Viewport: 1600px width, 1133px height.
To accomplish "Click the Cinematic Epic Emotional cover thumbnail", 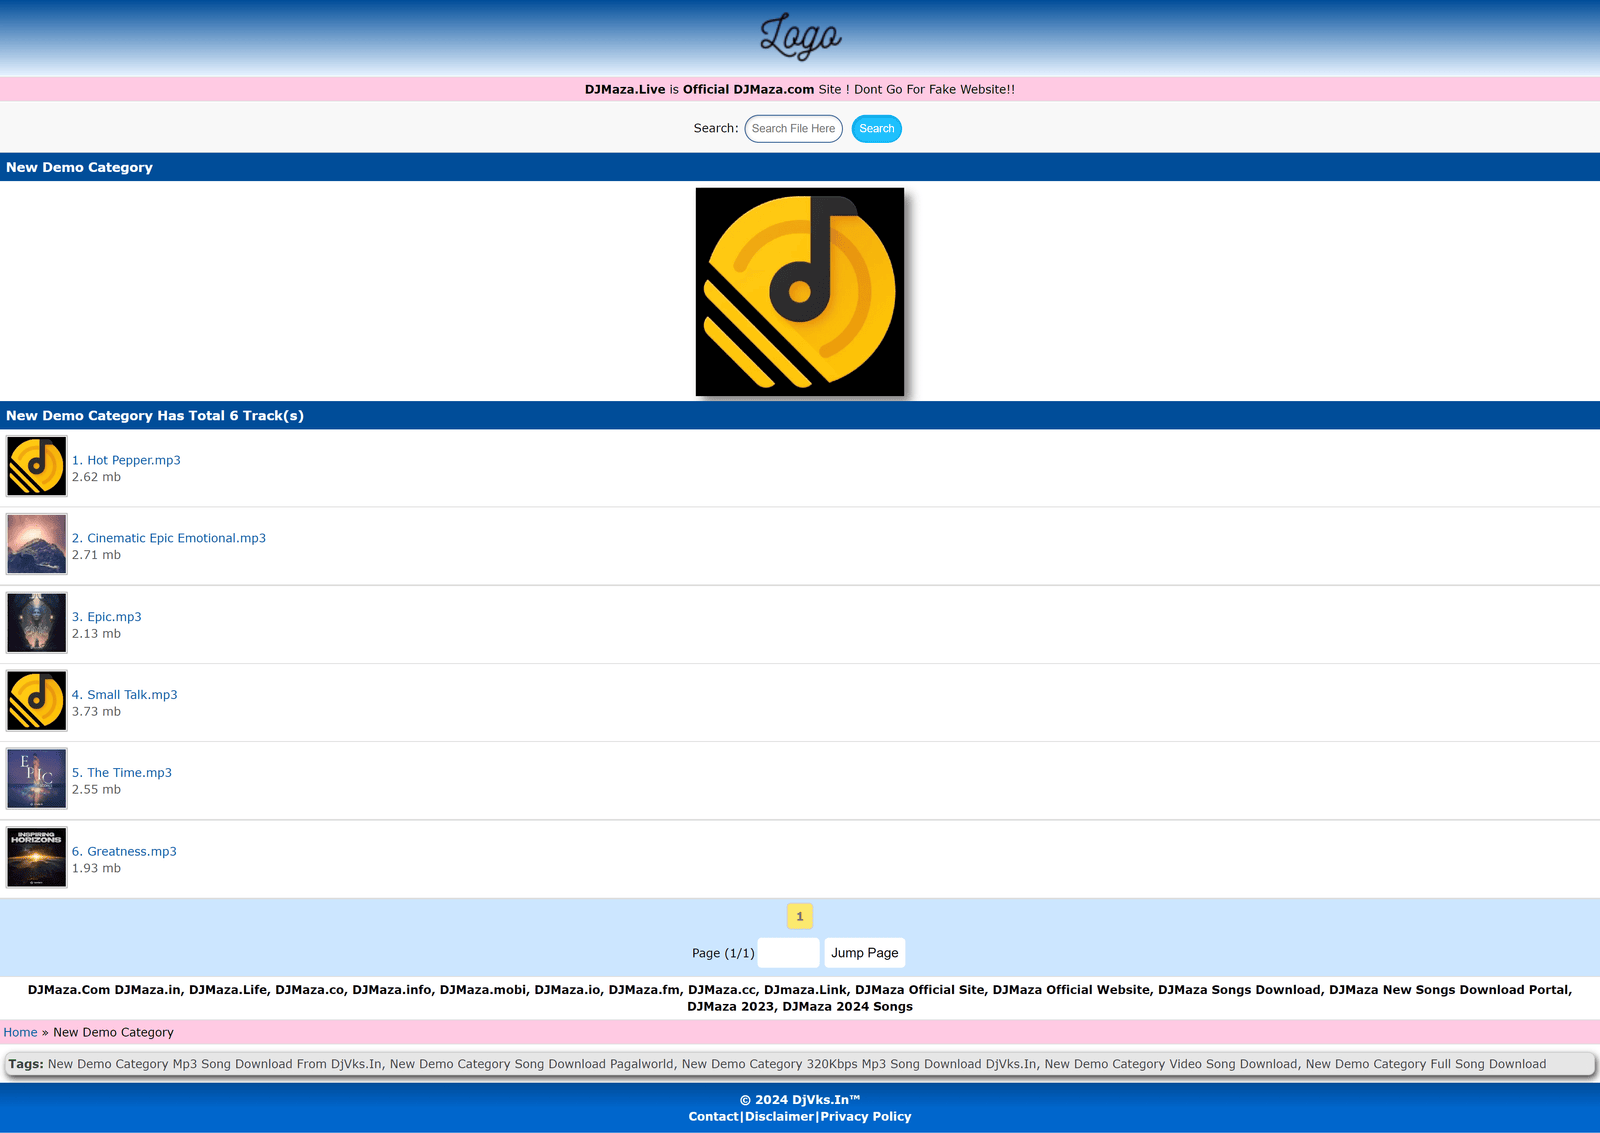I will tap(37, 544).
